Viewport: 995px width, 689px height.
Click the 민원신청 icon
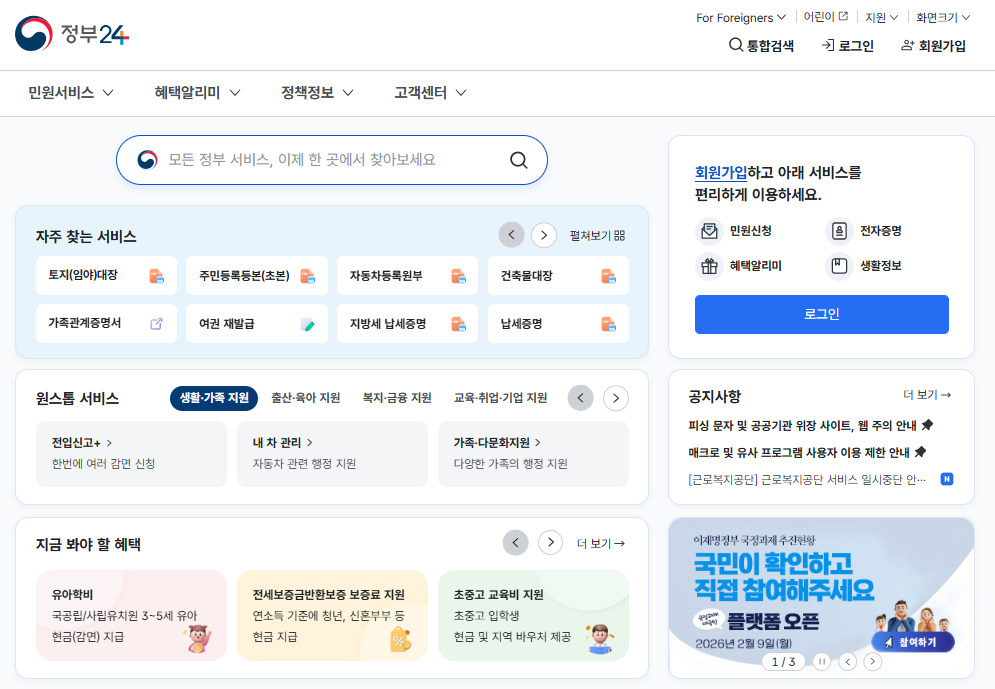[709, 231]
